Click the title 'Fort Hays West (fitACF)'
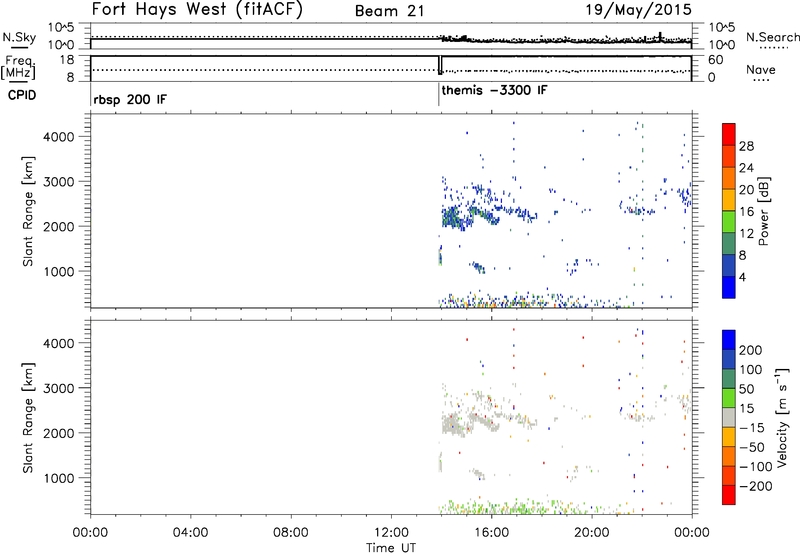800x554 pixels. point(197,9)
